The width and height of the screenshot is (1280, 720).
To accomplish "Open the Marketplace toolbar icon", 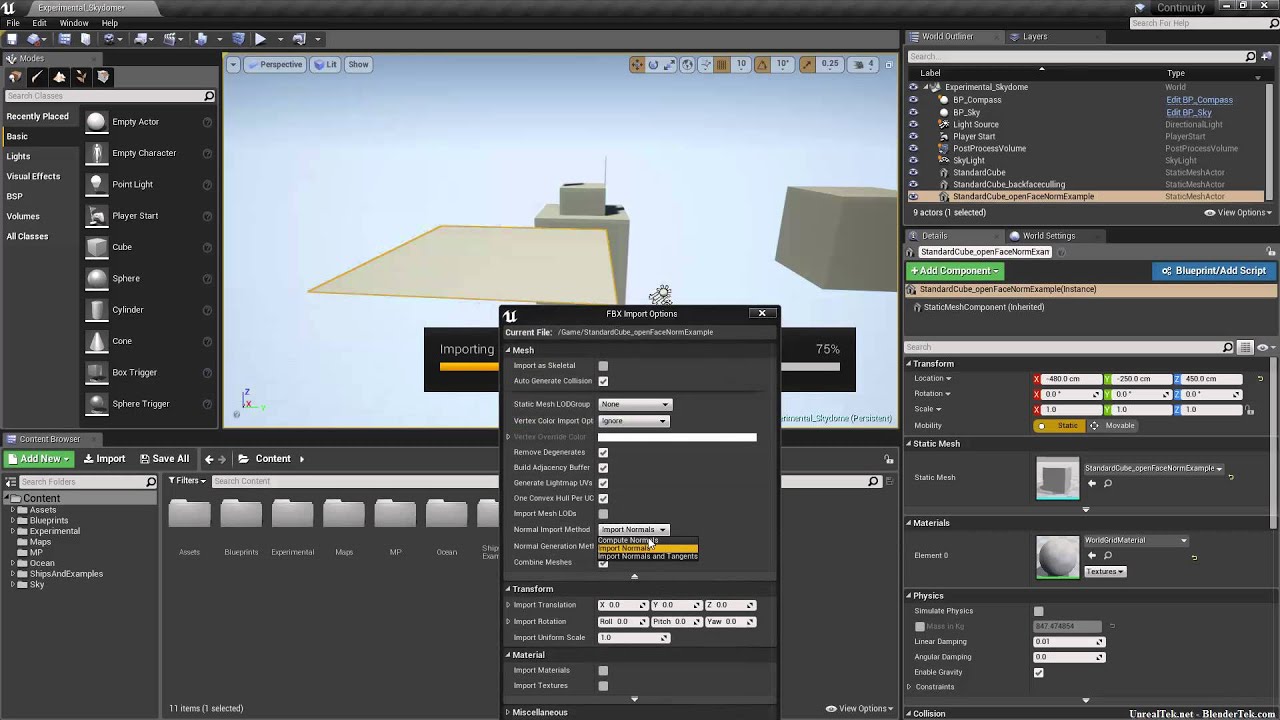I will (x=86, y=39).
